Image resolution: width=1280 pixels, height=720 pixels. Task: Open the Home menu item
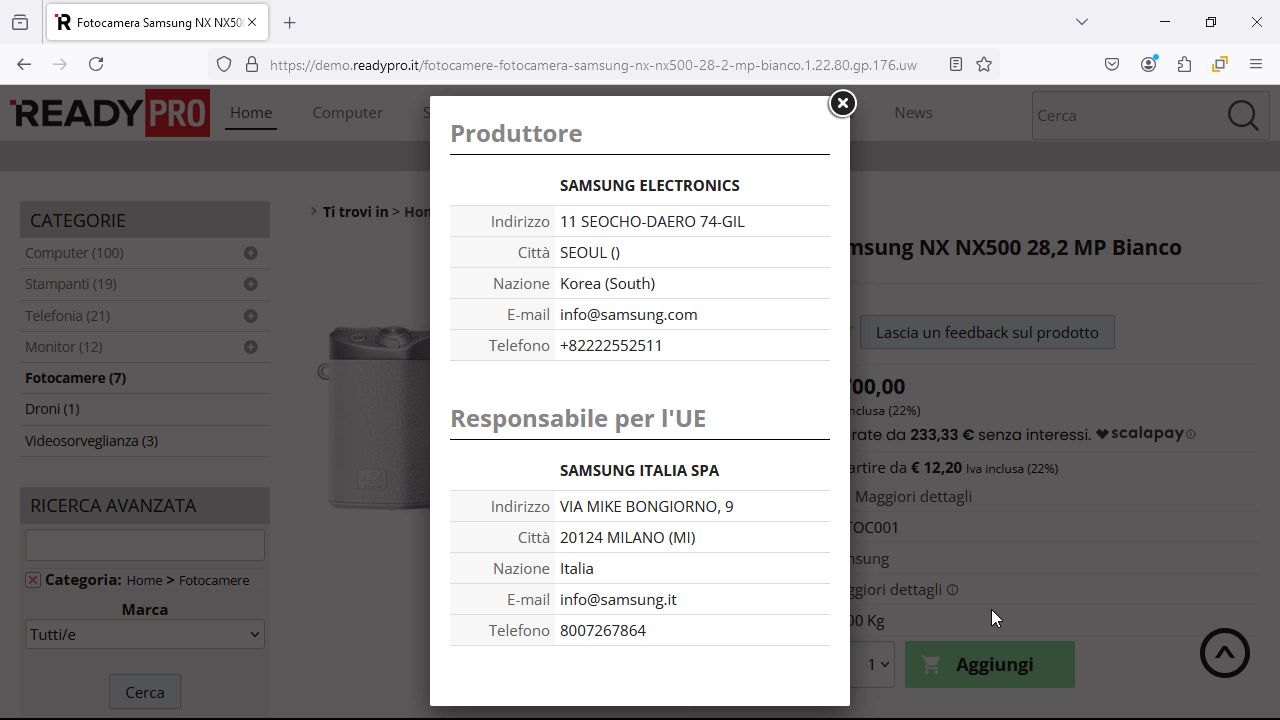251,113
